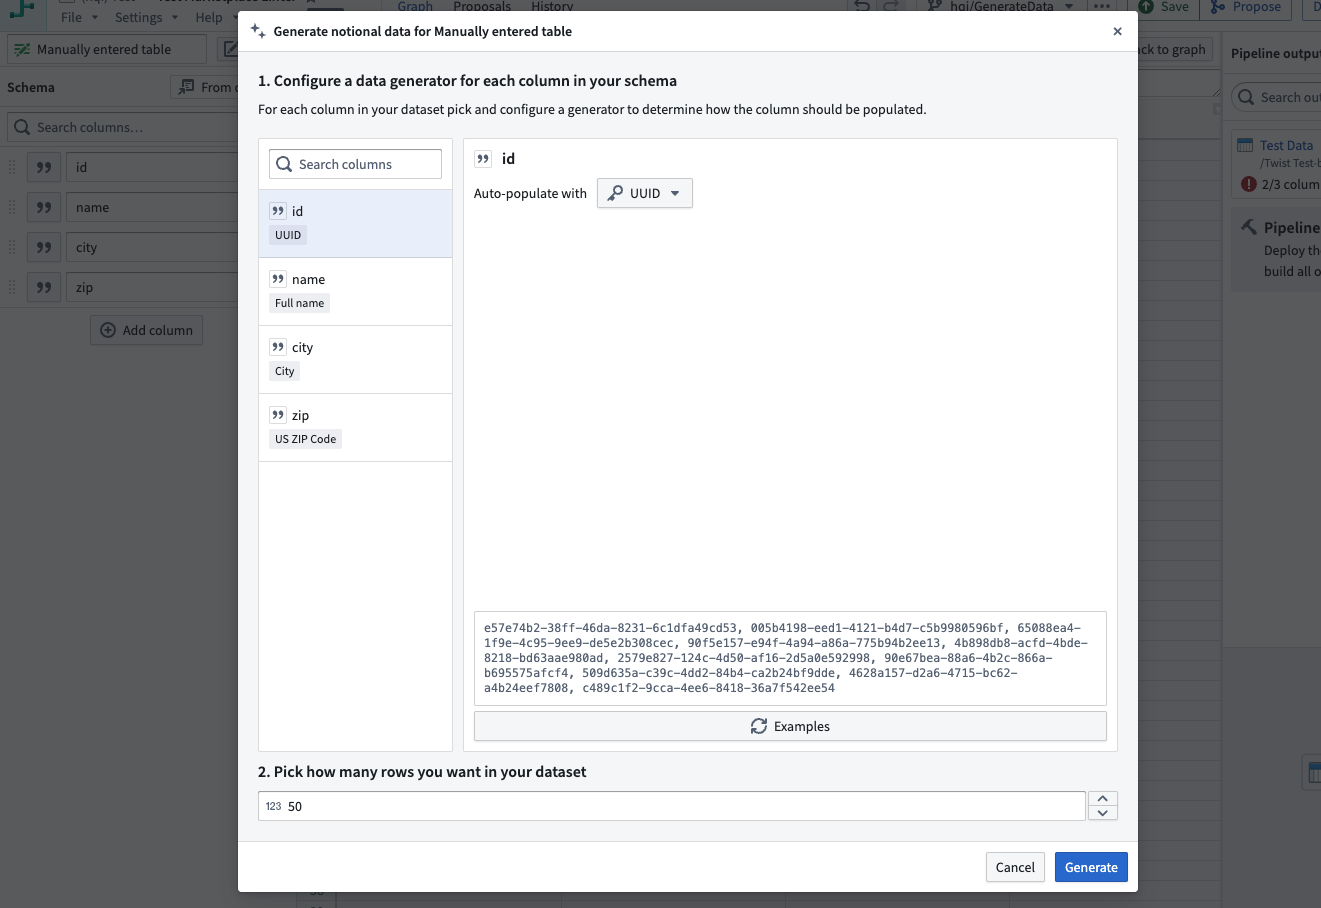
Task: Click the more options ellipsis in top toolbar
Action: 1101,7
